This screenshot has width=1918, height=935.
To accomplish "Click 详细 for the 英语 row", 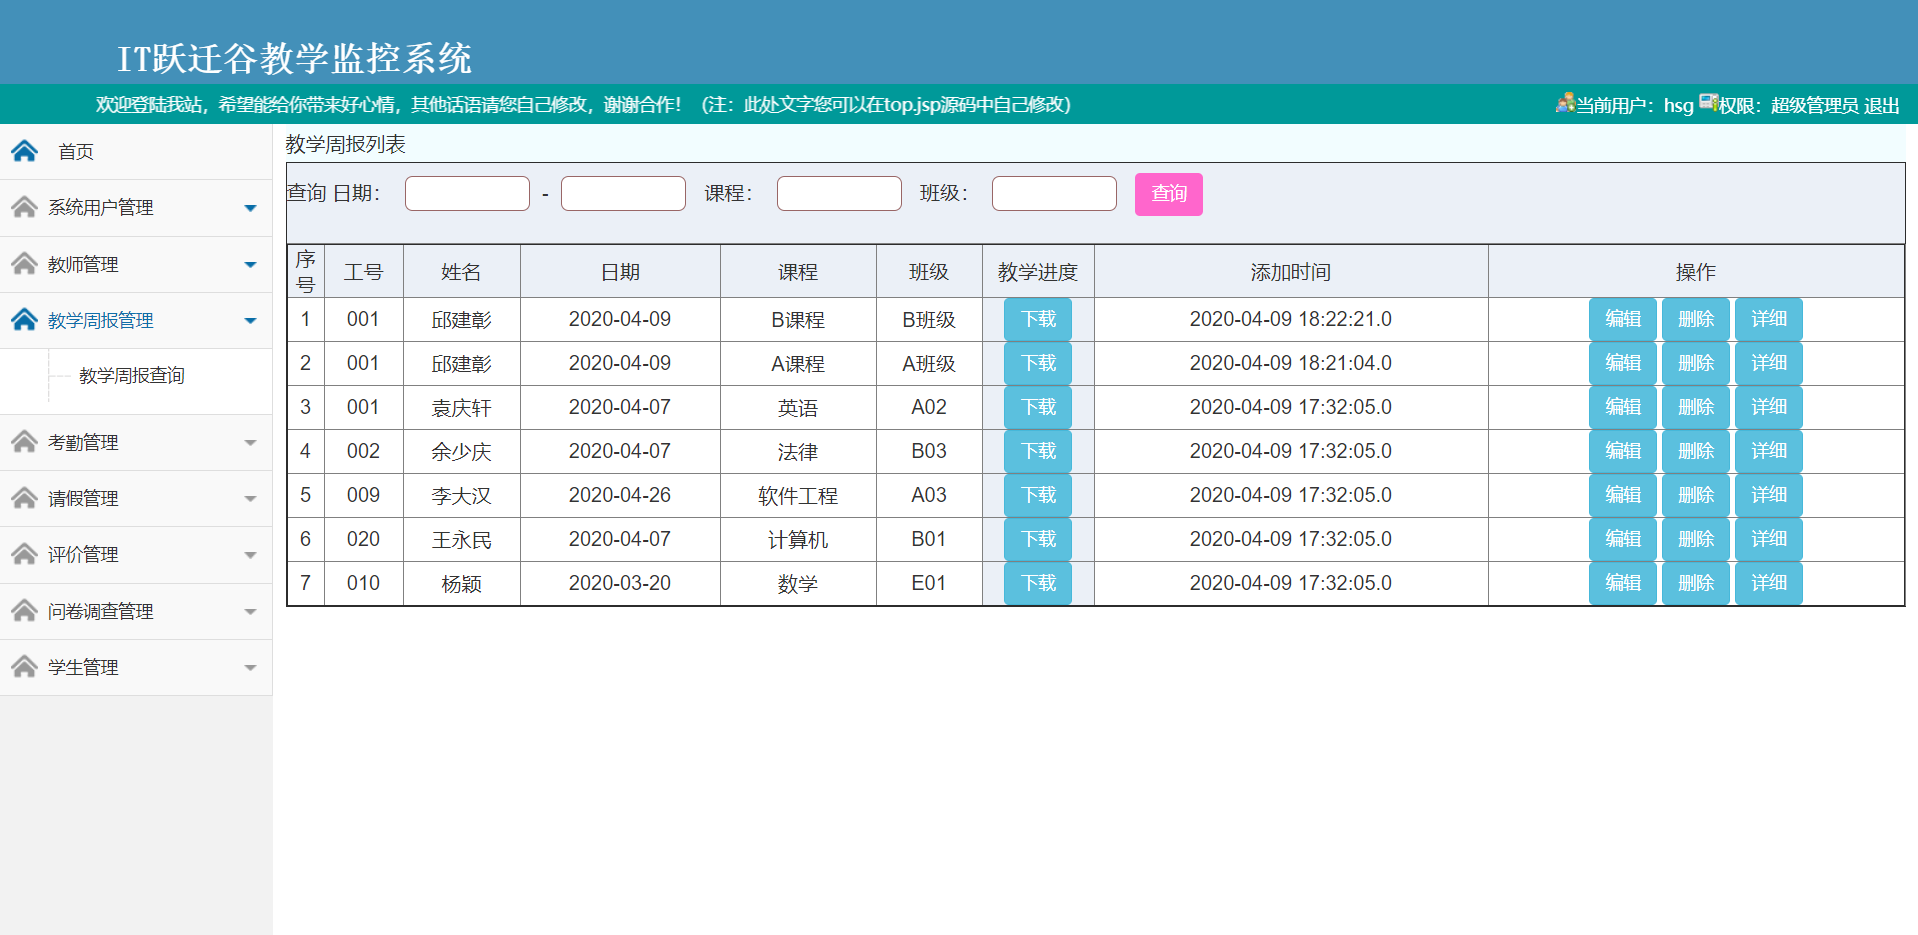I will 1769,407.
